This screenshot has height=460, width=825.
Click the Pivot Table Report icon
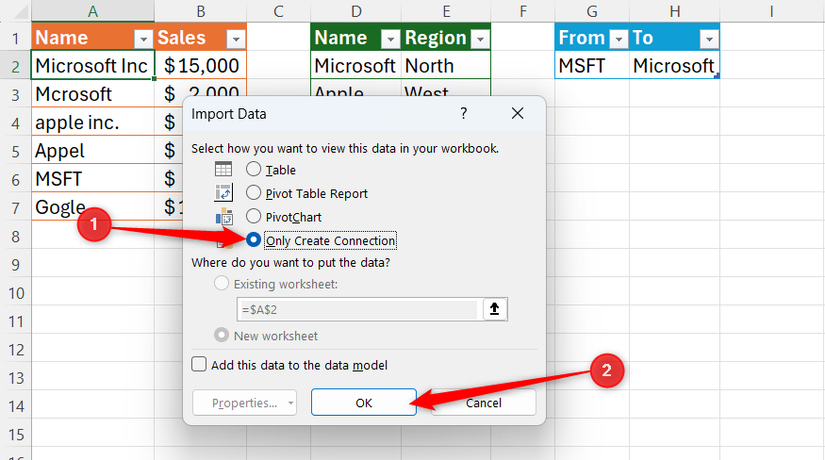[x=223, y=193]
